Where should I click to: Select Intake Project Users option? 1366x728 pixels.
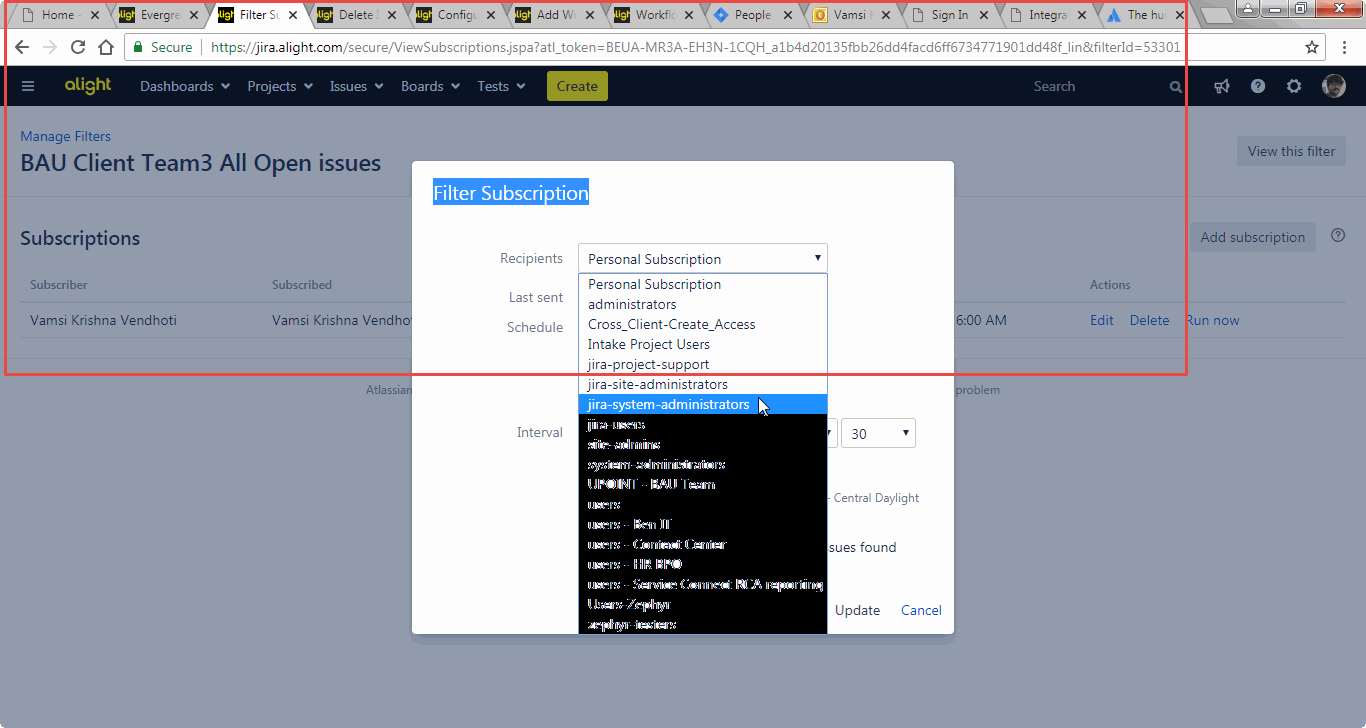[x=703, y=344]
